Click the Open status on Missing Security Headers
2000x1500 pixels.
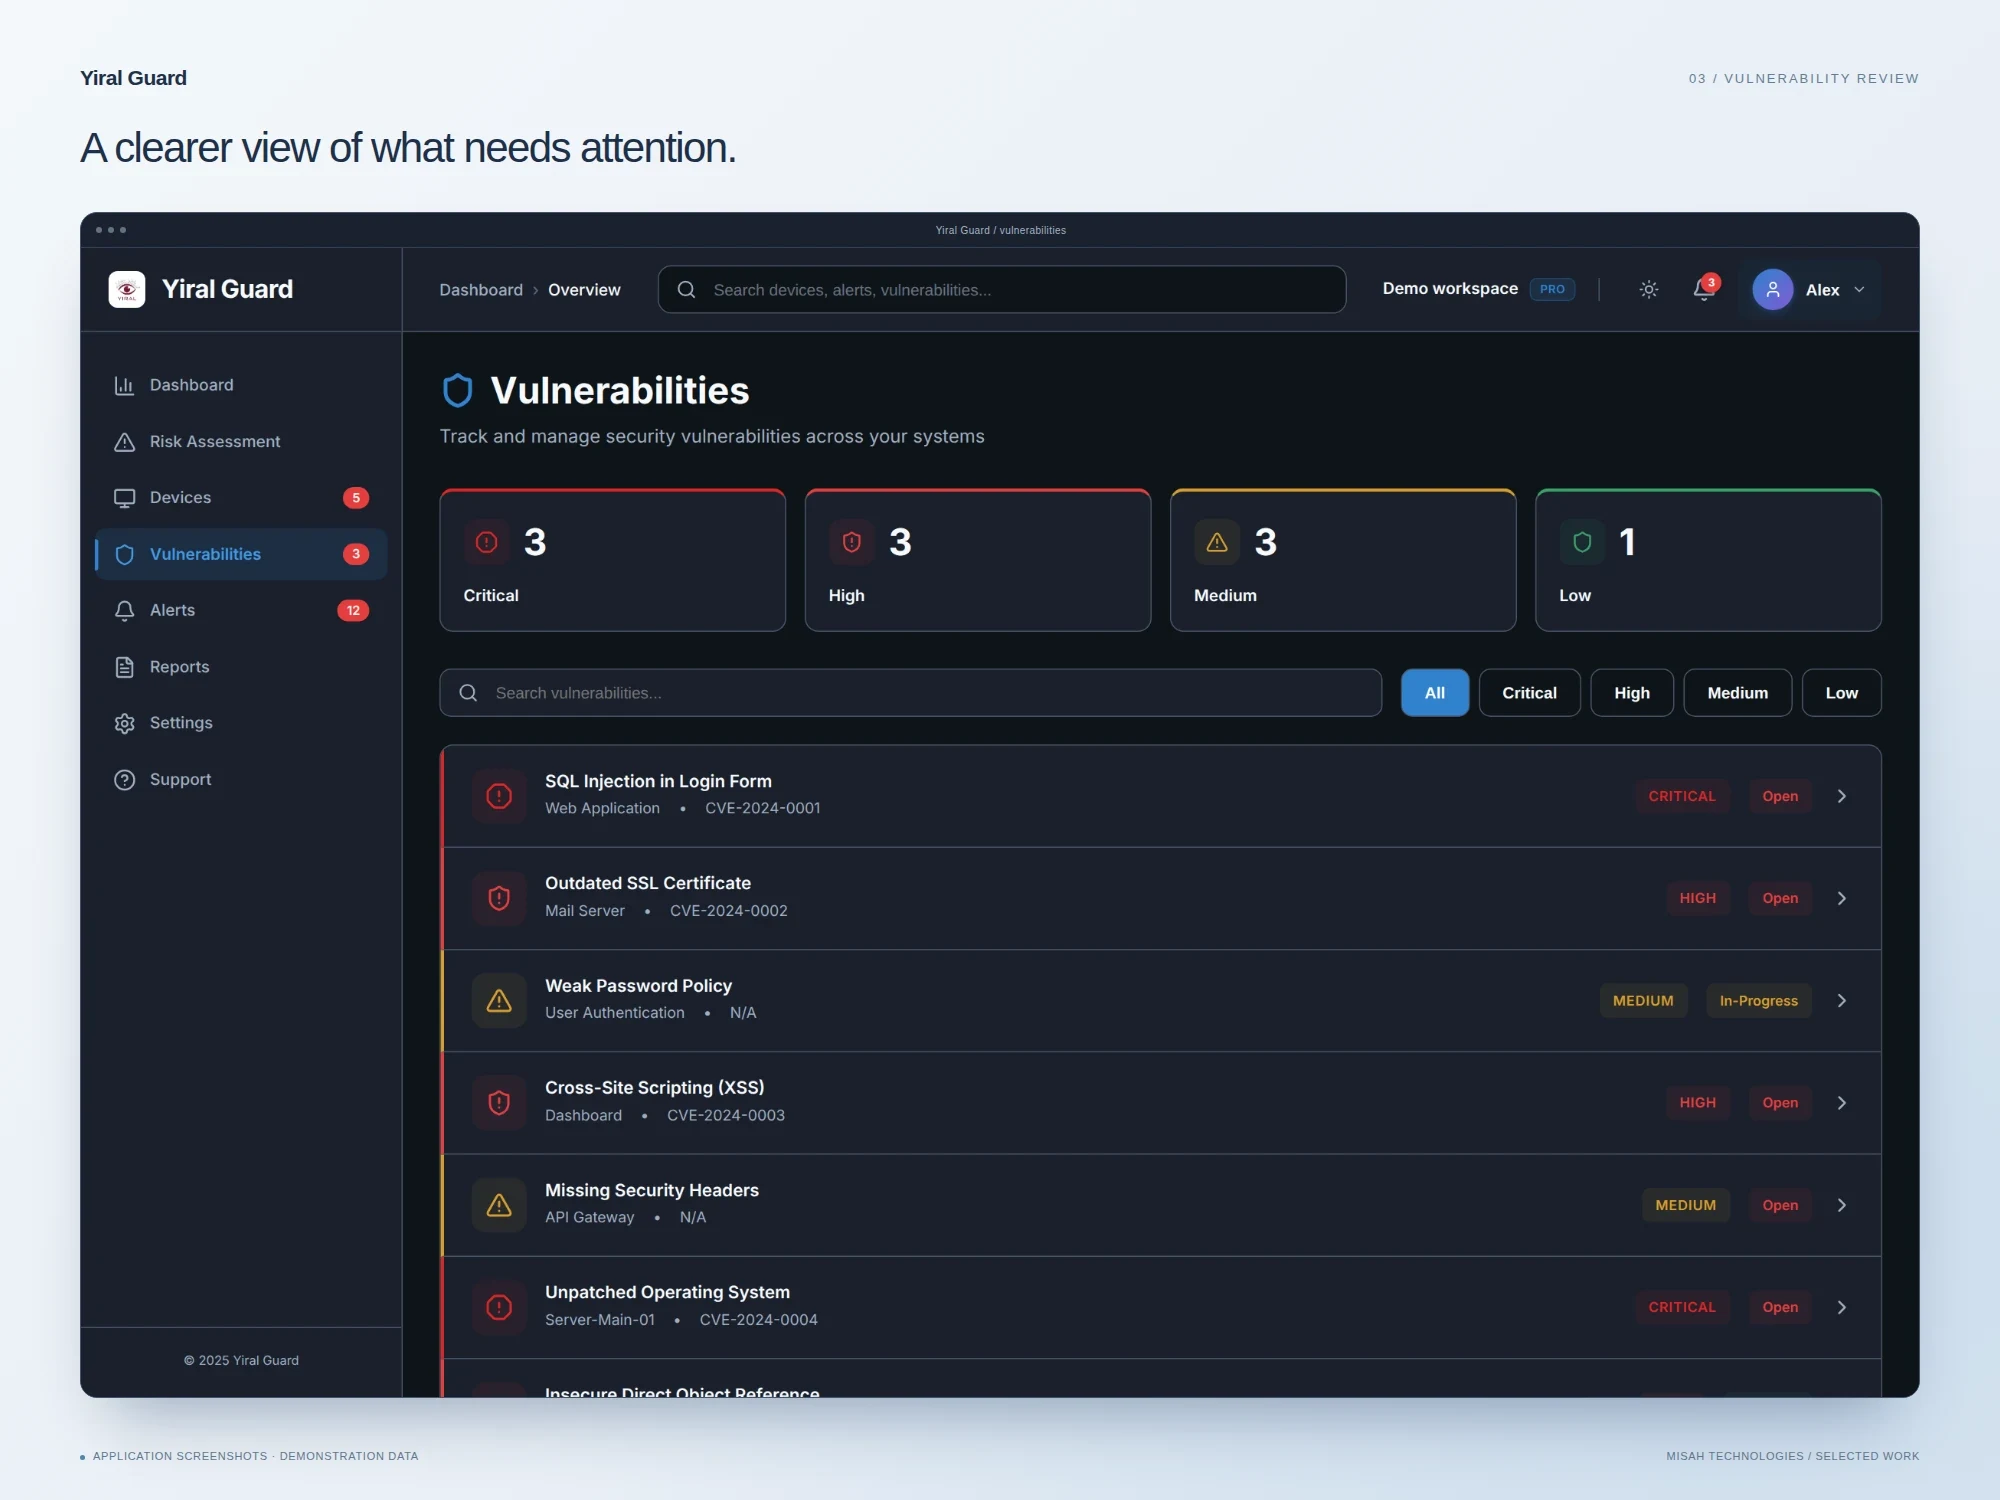[1780, 1205]
